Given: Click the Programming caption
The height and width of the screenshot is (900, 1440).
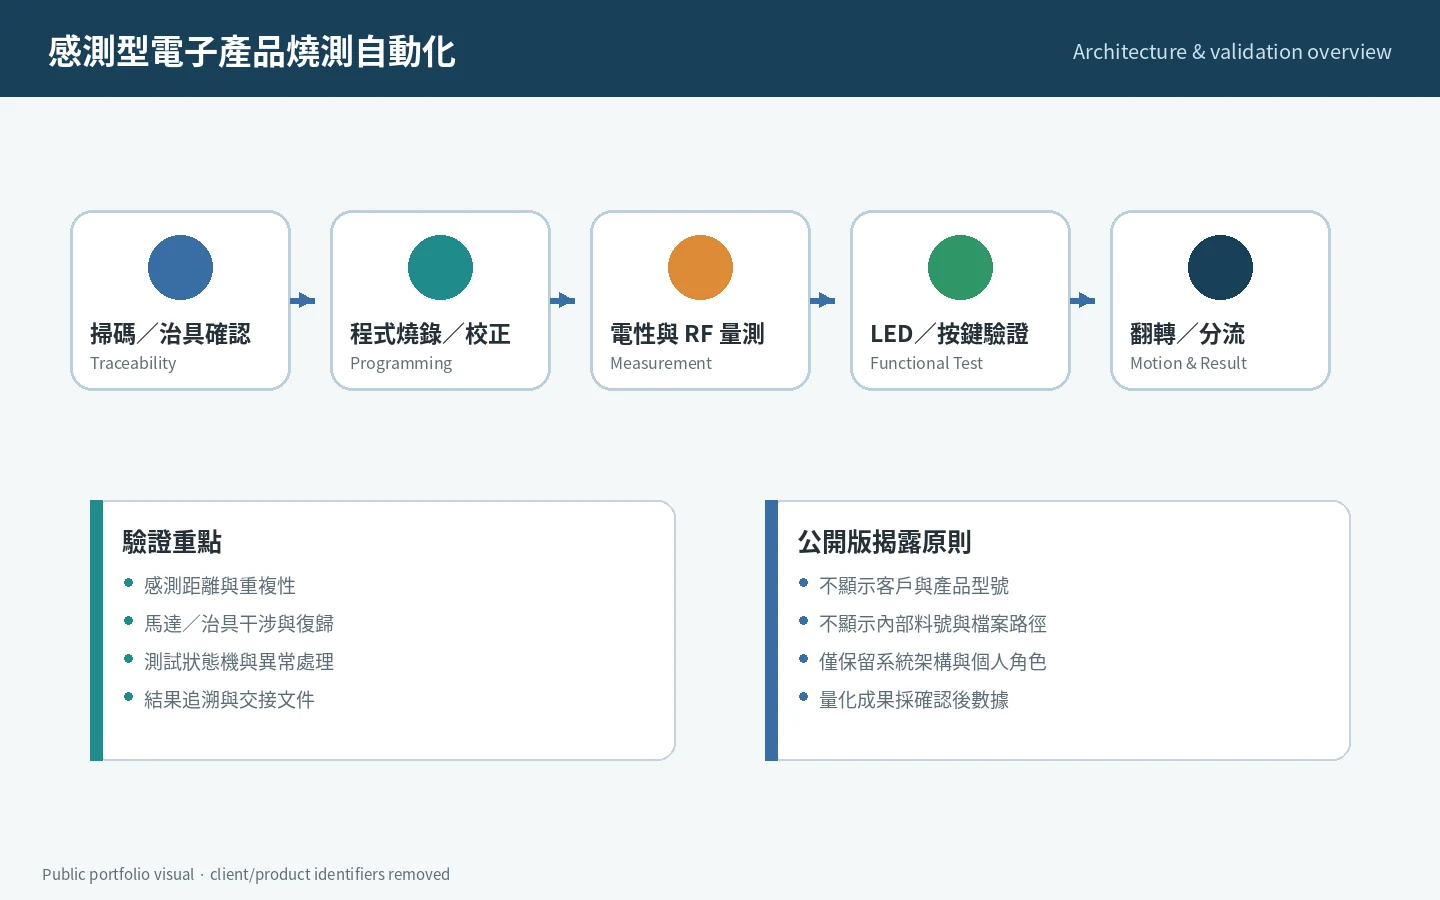Looking at the screenshot, I should pyautogui.click(x=401, y=364).
